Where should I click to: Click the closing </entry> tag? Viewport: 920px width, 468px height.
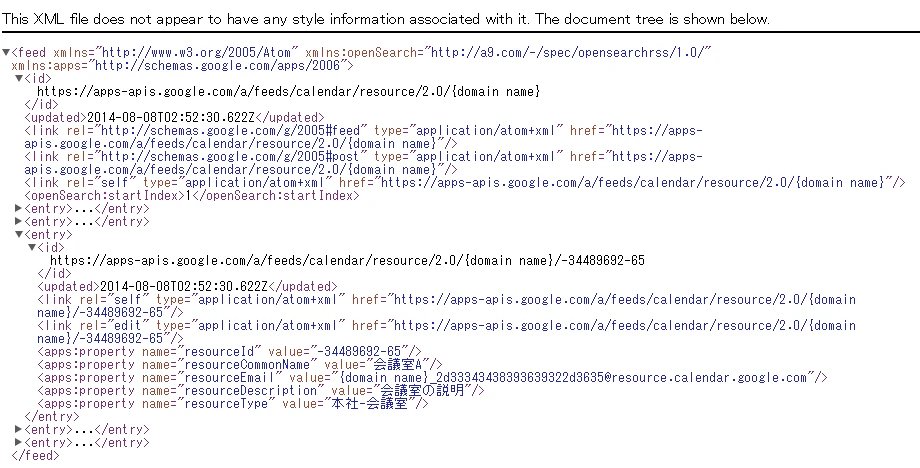pyautogui.click(x=52, y=416)
